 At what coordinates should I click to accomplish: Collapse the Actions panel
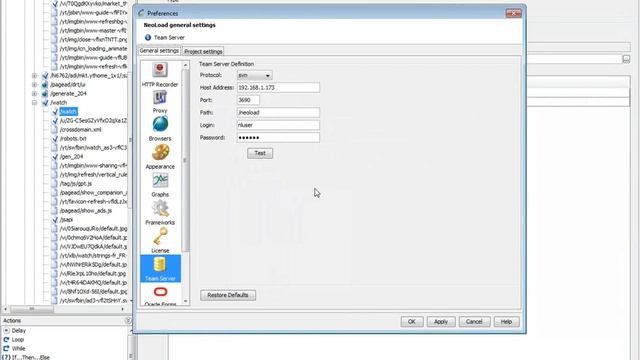pyautogui.click(x=127, y=321)
